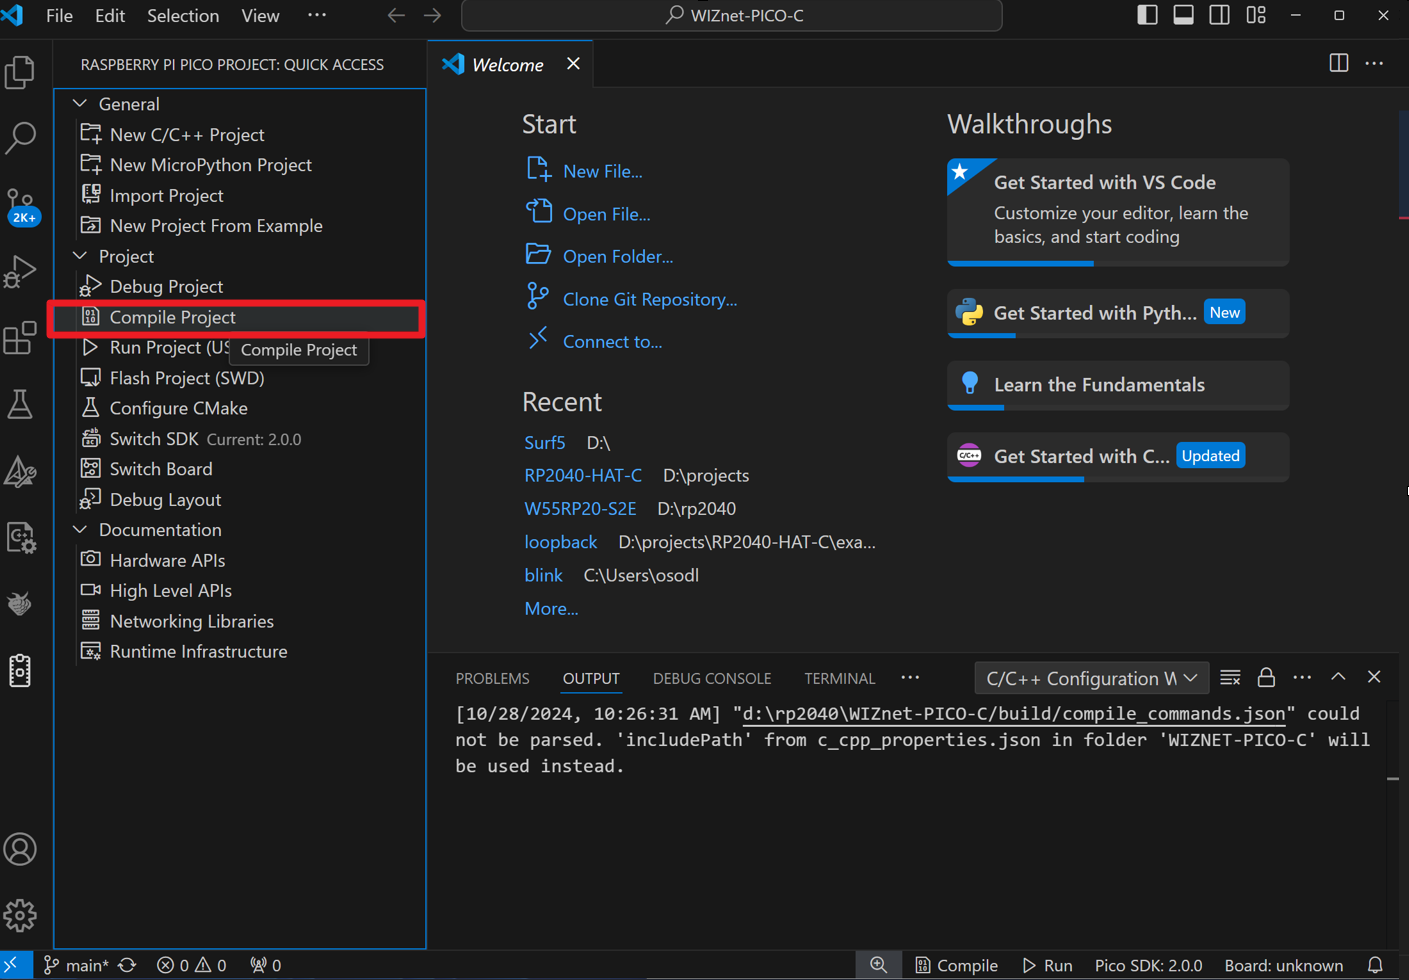The height and width of the screenshot is (980, 1409).
Task: Click Compile button in status bar
Action: click(956, 965)
